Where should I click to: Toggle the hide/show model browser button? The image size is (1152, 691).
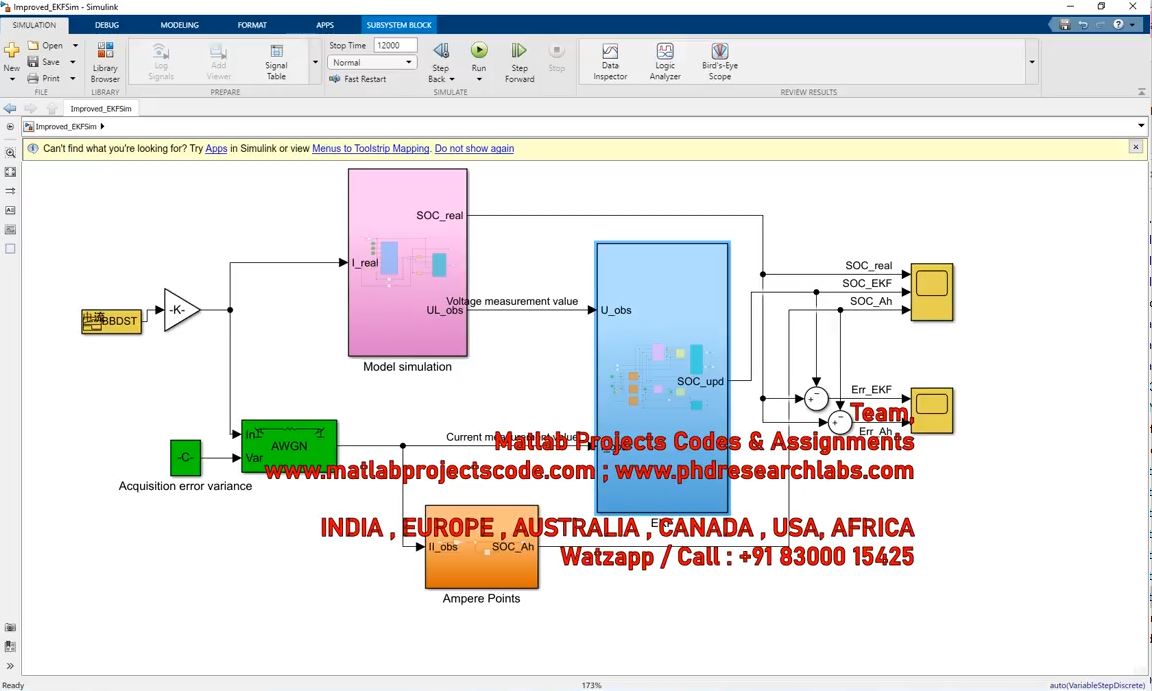click(10, 127)
